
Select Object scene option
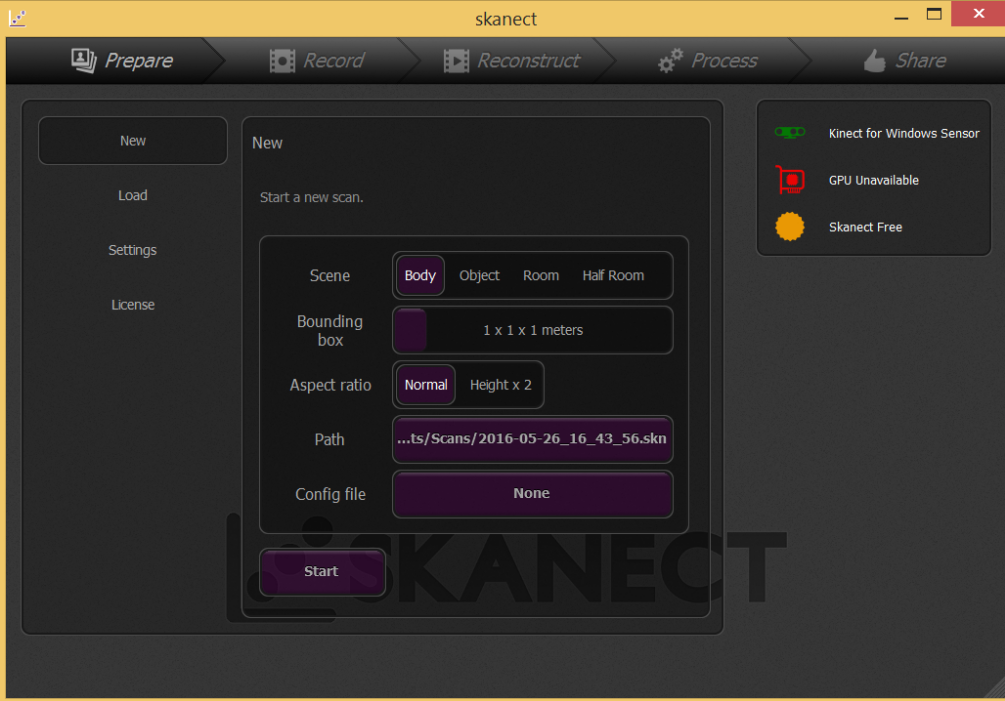tap(479, 276)
